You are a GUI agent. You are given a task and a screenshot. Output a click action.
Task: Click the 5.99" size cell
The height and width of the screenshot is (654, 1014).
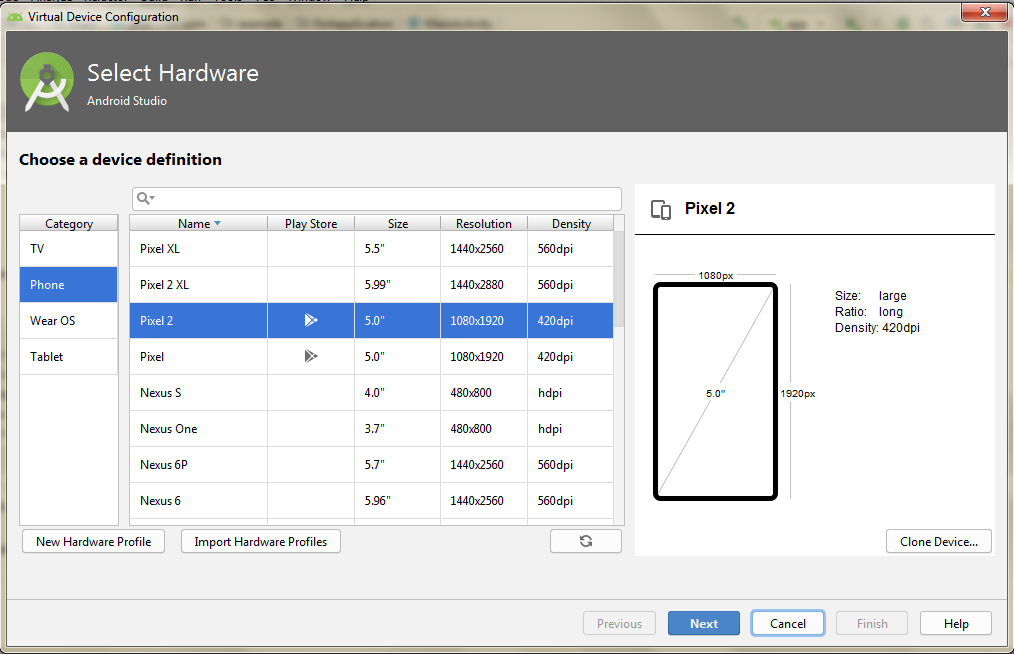[x=398, y=285]
